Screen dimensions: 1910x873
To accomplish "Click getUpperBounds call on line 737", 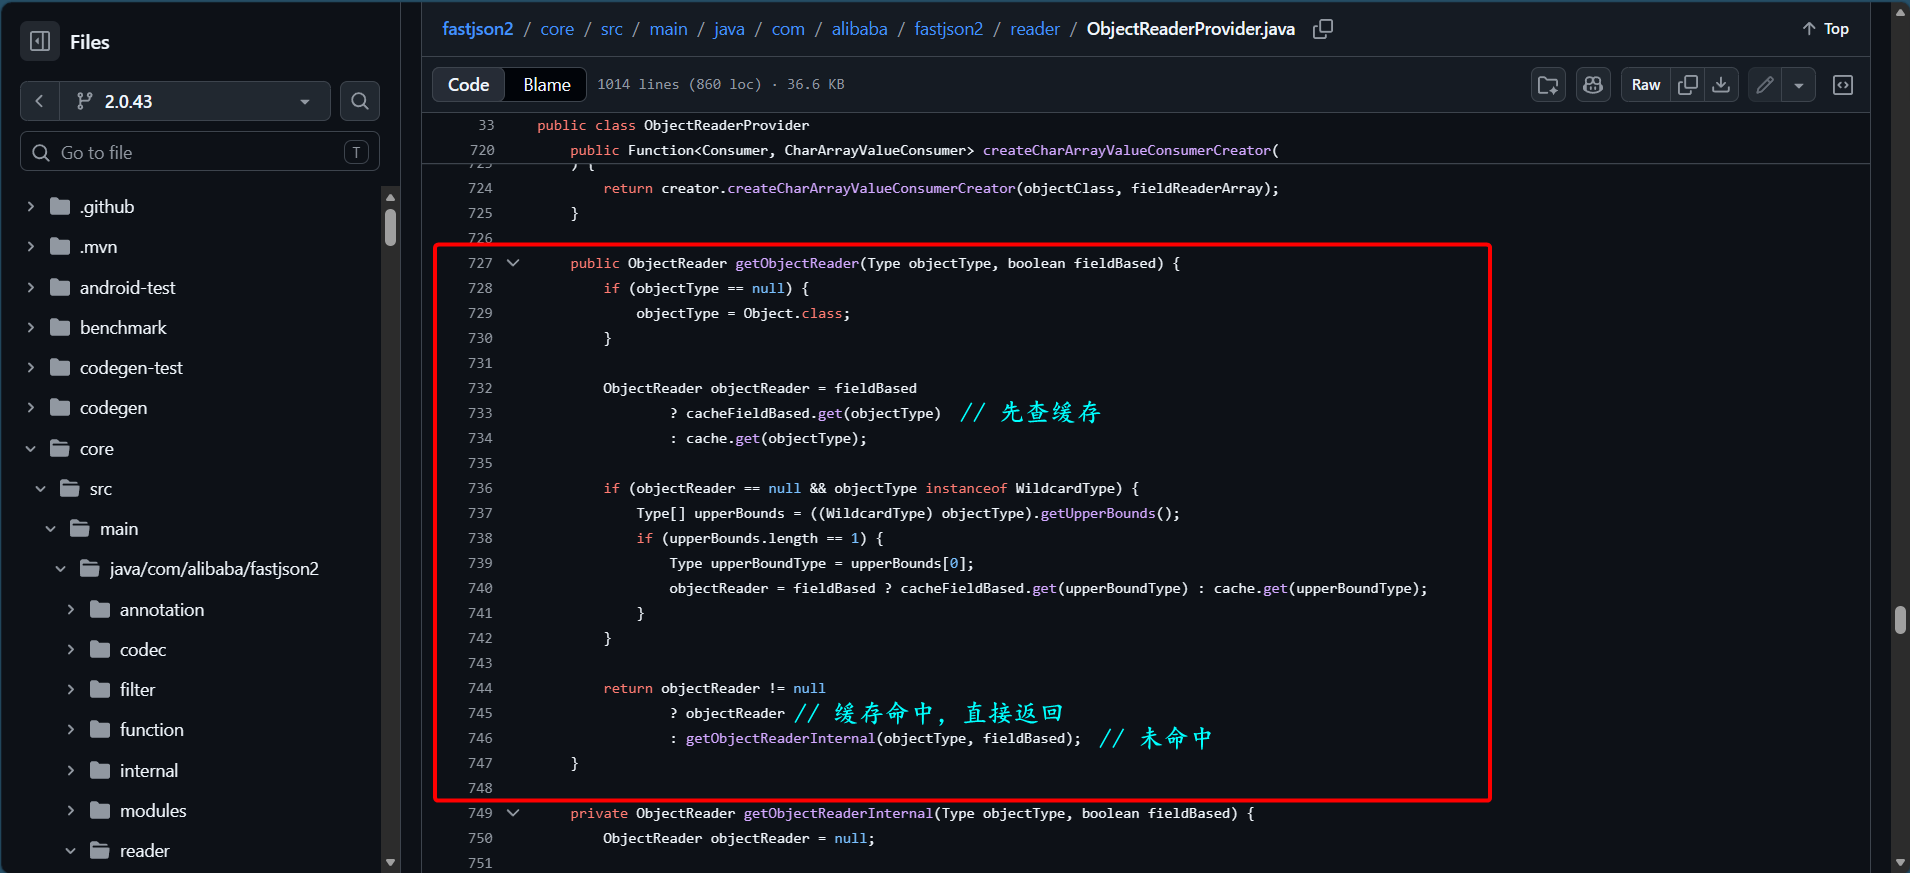I will (1098, 513).
